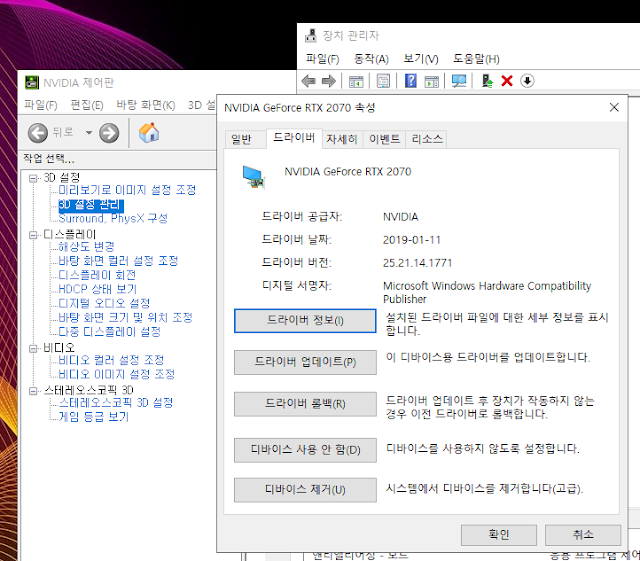The height and width of the screenshot is (561, 640).
Task: Open the 디스플레이 회전 link
Action: tap(97, 275)
